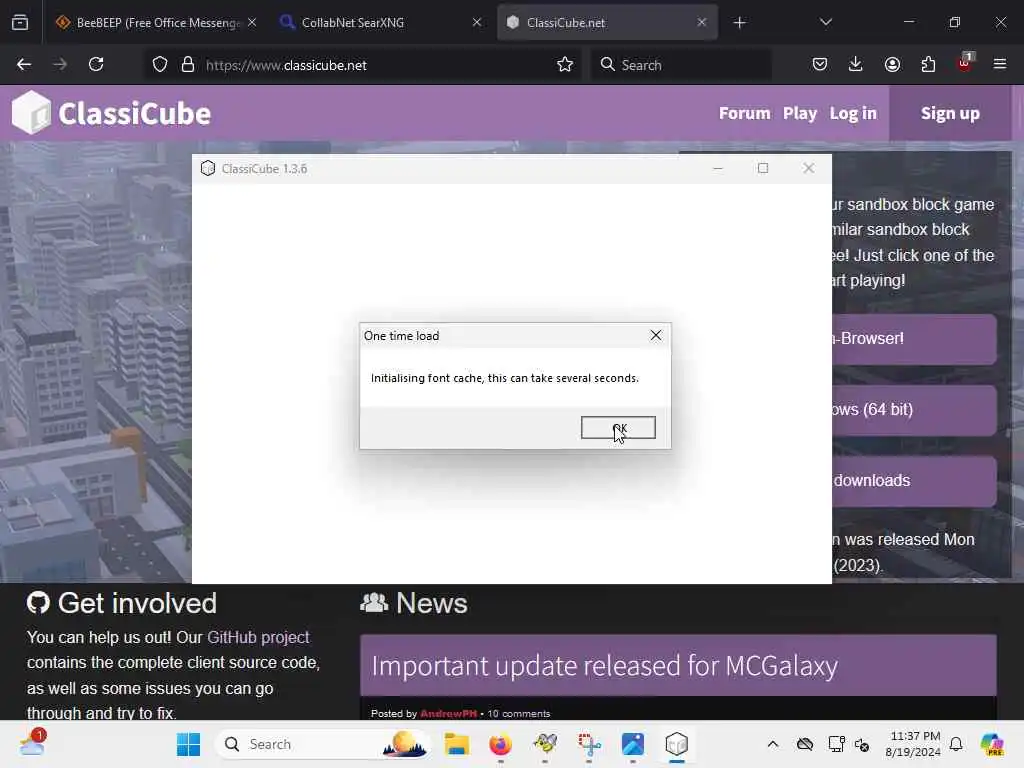
Task: Open the Windows Start menu
Action: coord(189,744)
